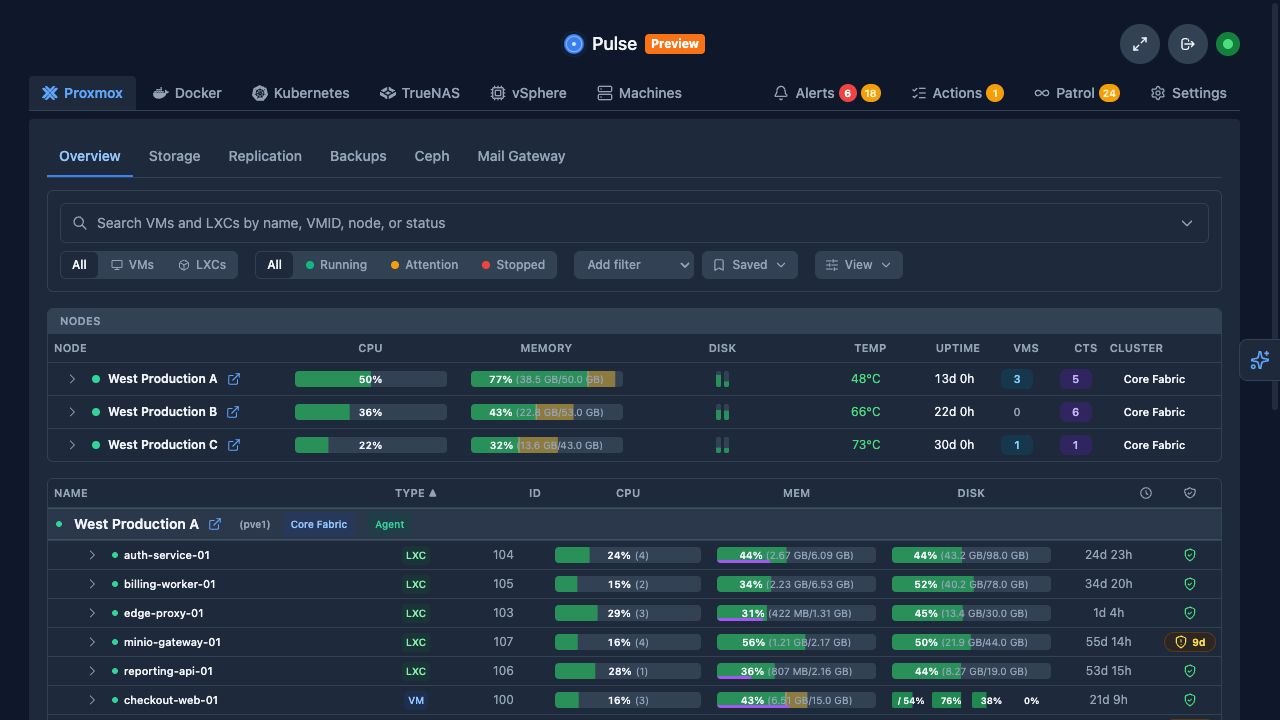Screen dimensions: 1280x720
Task: Open the Kubernetes platform tab
Action: pyautogui.click(x=301, y=93)
